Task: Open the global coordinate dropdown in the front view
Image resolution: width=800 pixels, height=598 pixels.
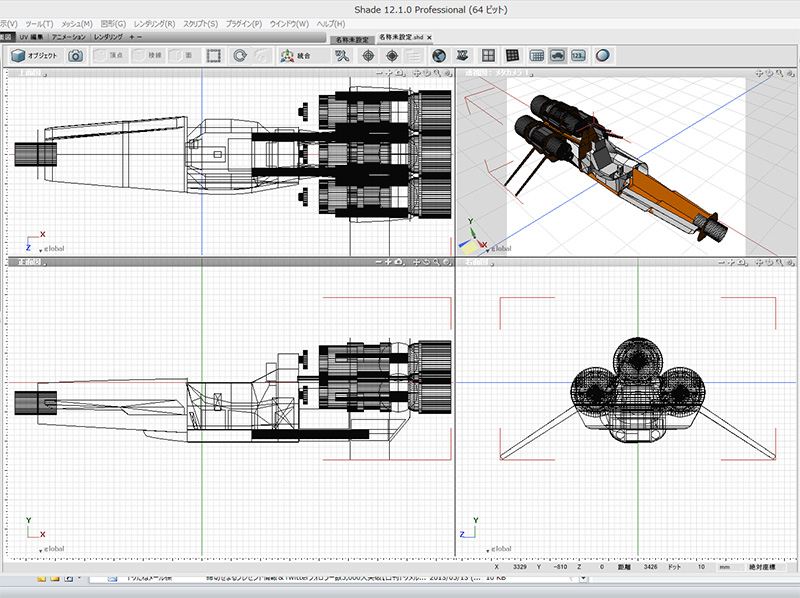Action: pos(52,549)
